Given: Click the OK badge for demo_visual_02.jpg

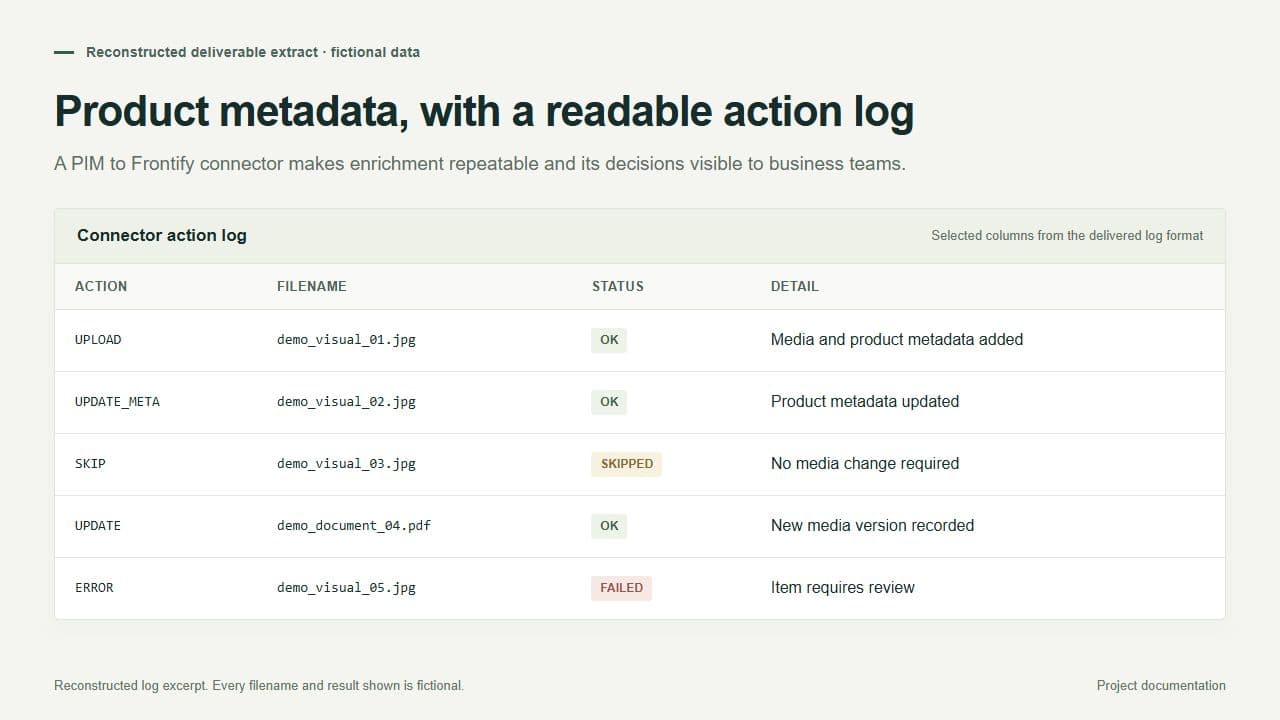Looking at the screenshot, I should point(609,402).
